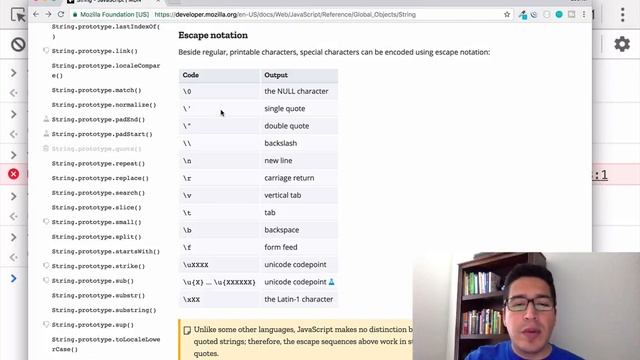The image size is (640, 360).
Task: Open String.prototype.replace() link
Action: (x=100, y=178)
